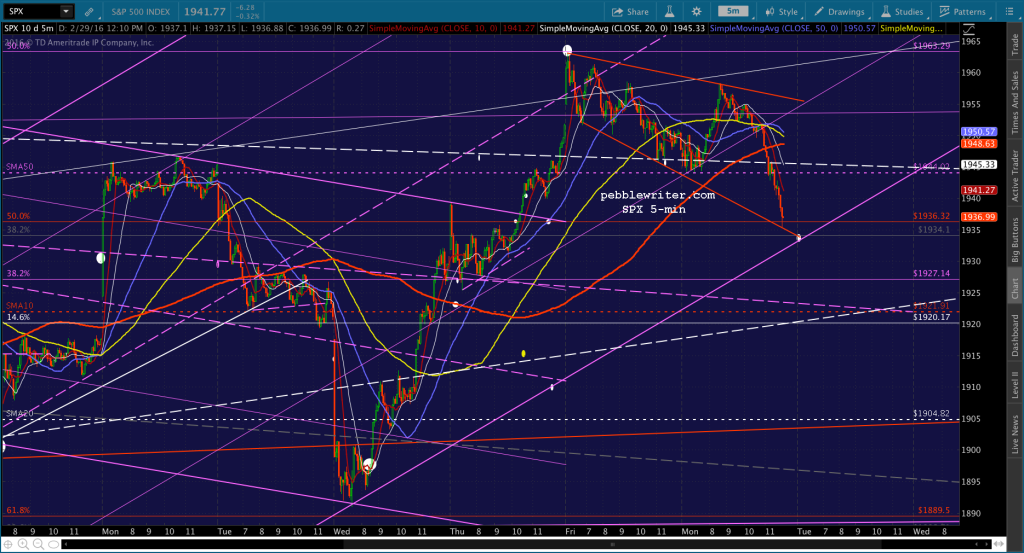Click the symbol link chain icon
The height and width of the screenshot is (553, 1024).
pyautogui.click(x=89, y=12)
